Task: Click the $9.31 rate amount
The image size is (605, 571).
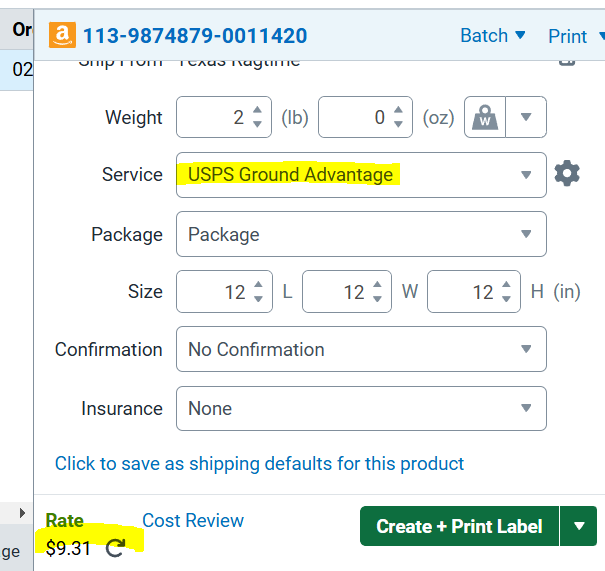Action: (x=68, y=548)
